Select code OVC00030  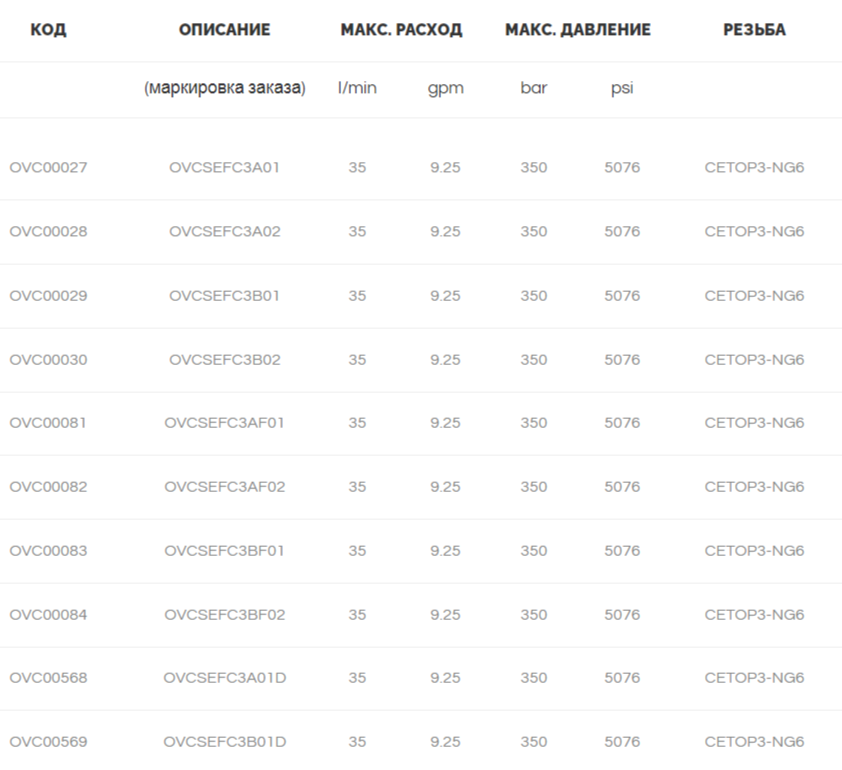[48, 360]
